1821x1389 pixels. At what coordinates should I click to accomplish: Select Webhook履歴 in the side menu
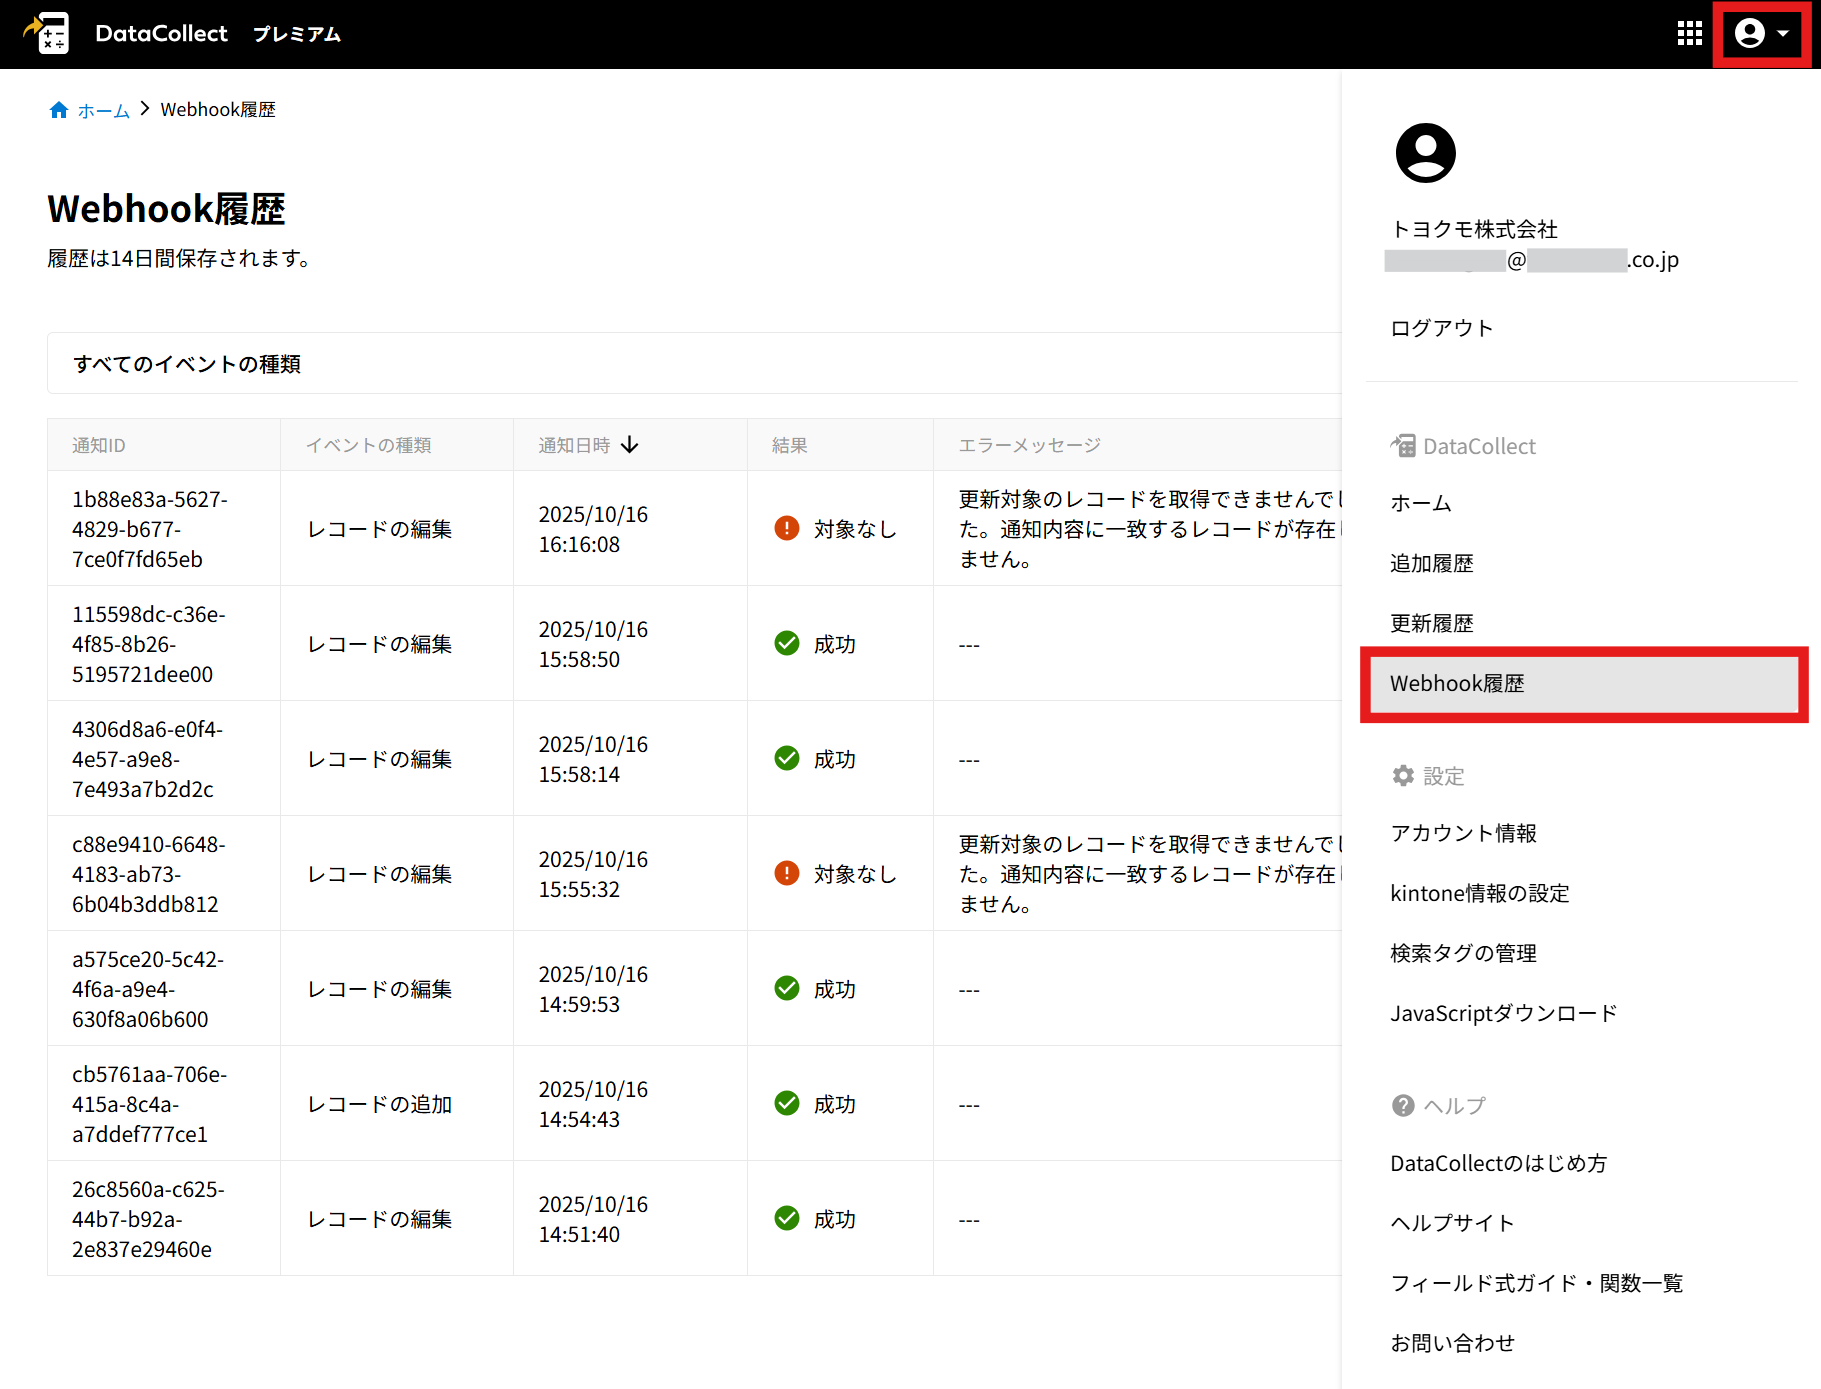[1457, 684]
